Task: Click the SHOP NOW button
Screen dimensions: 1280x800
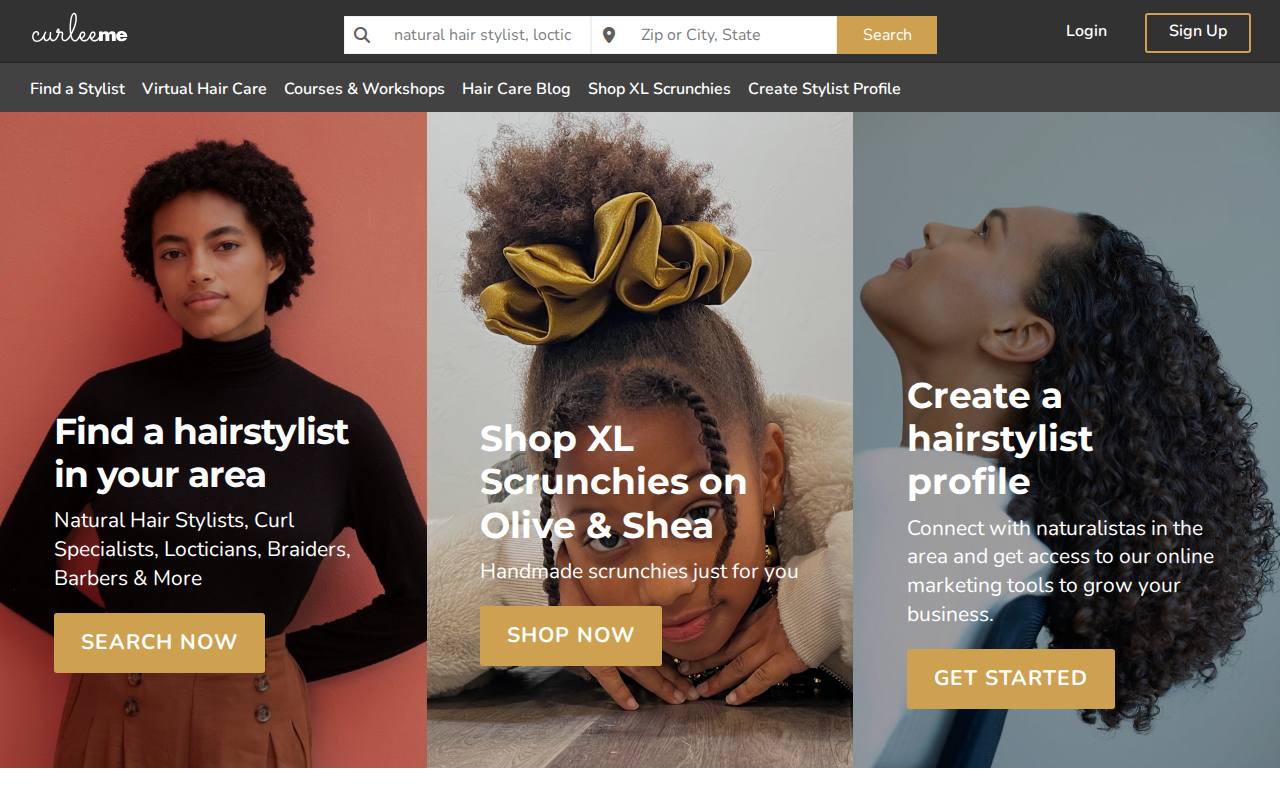Action: tap(571, 635)
